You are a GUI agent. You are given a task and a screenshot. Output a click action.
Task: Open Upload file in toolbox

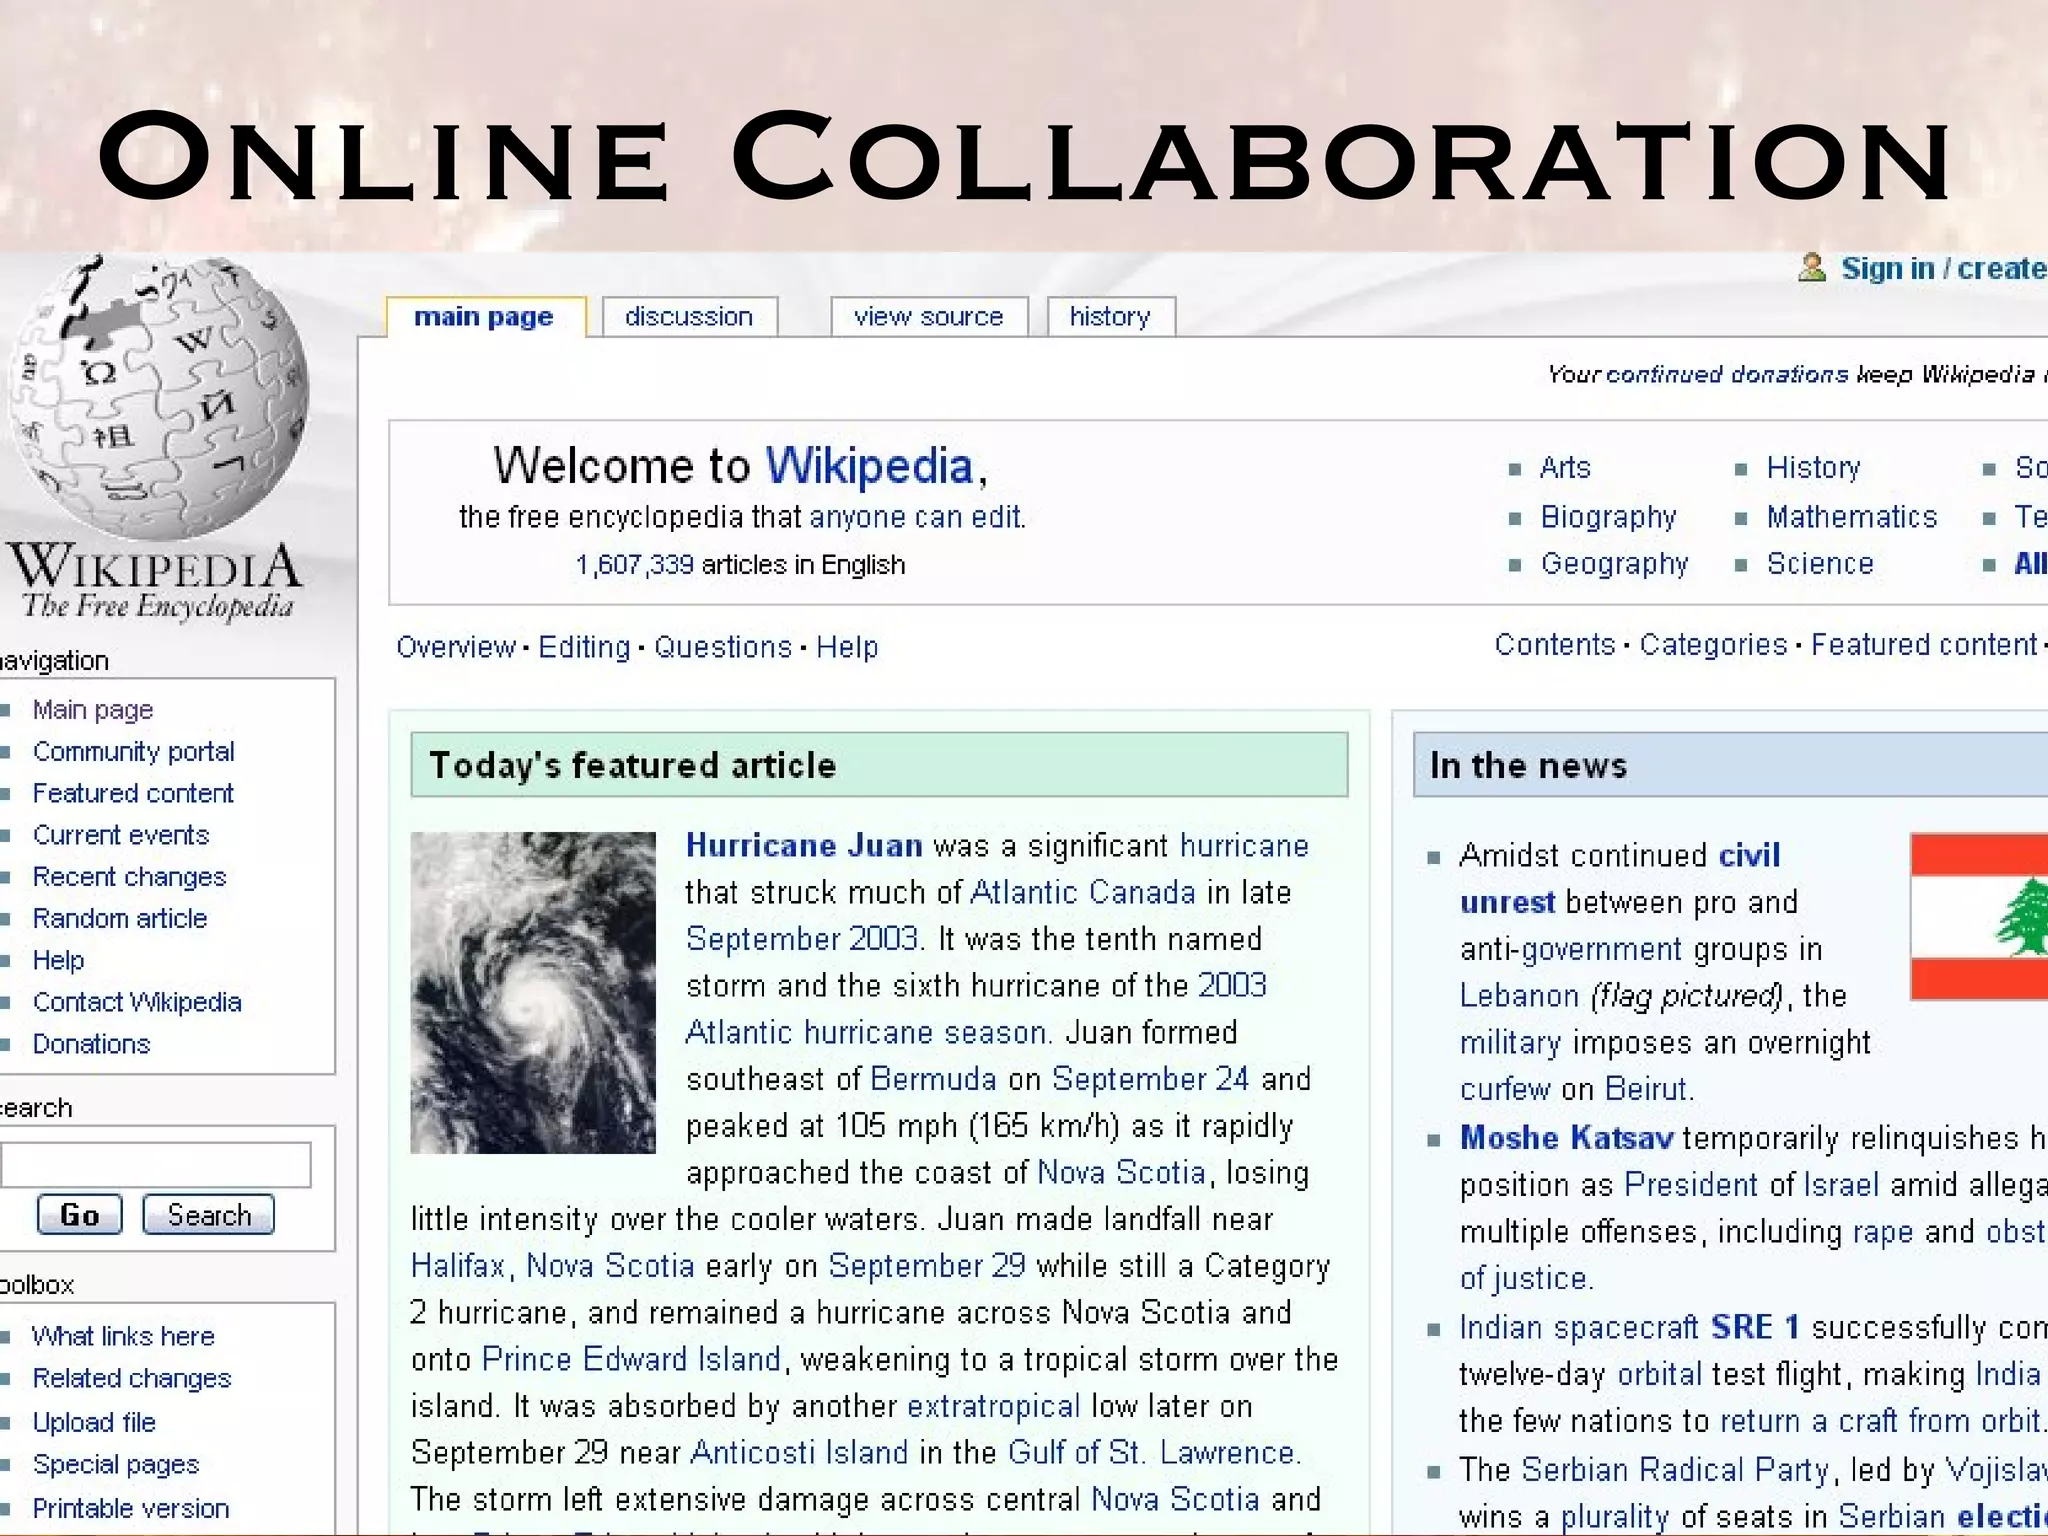pos(94,1423)
